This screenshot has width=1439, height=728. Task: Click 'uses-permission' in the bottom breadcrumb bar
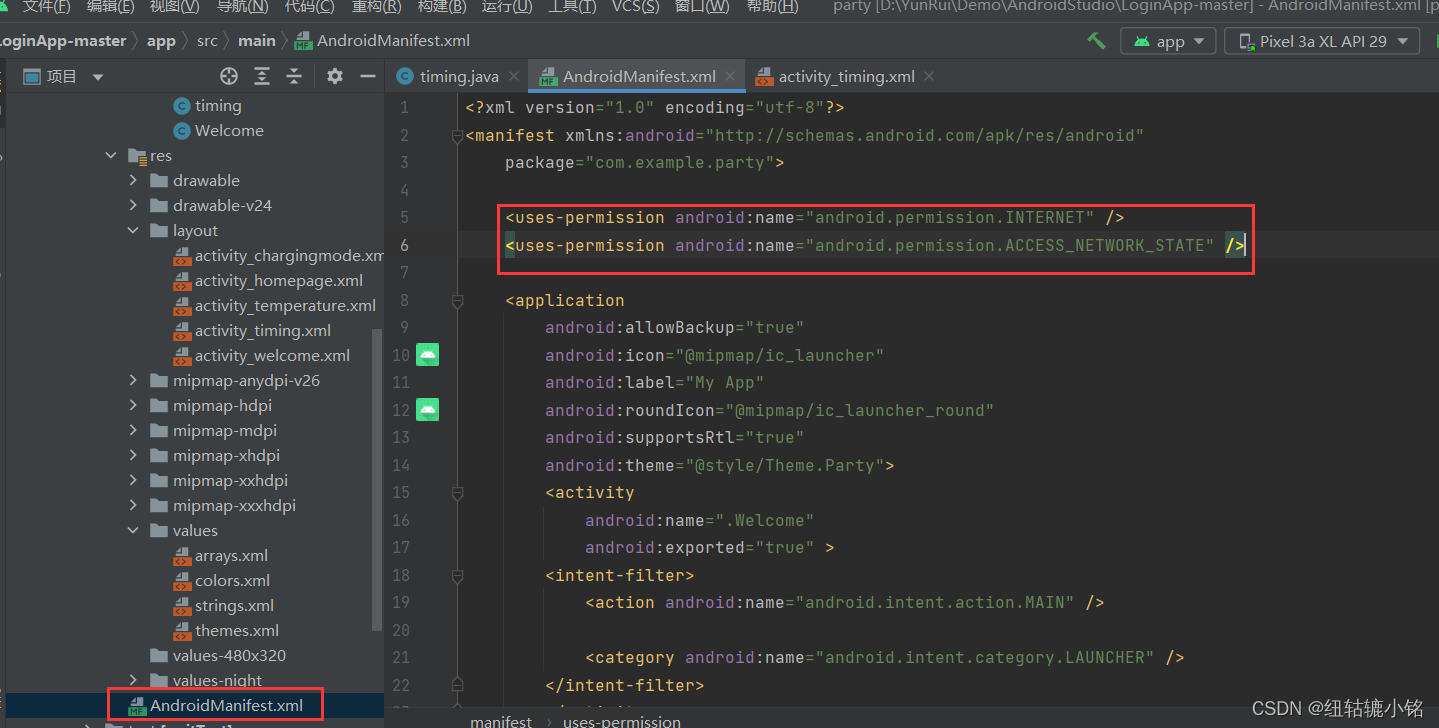[620, 720]
